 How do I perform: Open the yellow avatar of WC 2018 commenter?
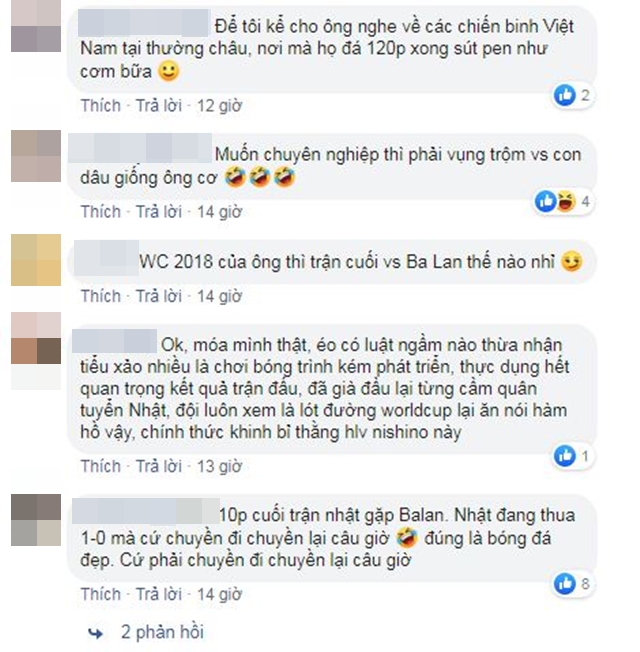(36, 260)
